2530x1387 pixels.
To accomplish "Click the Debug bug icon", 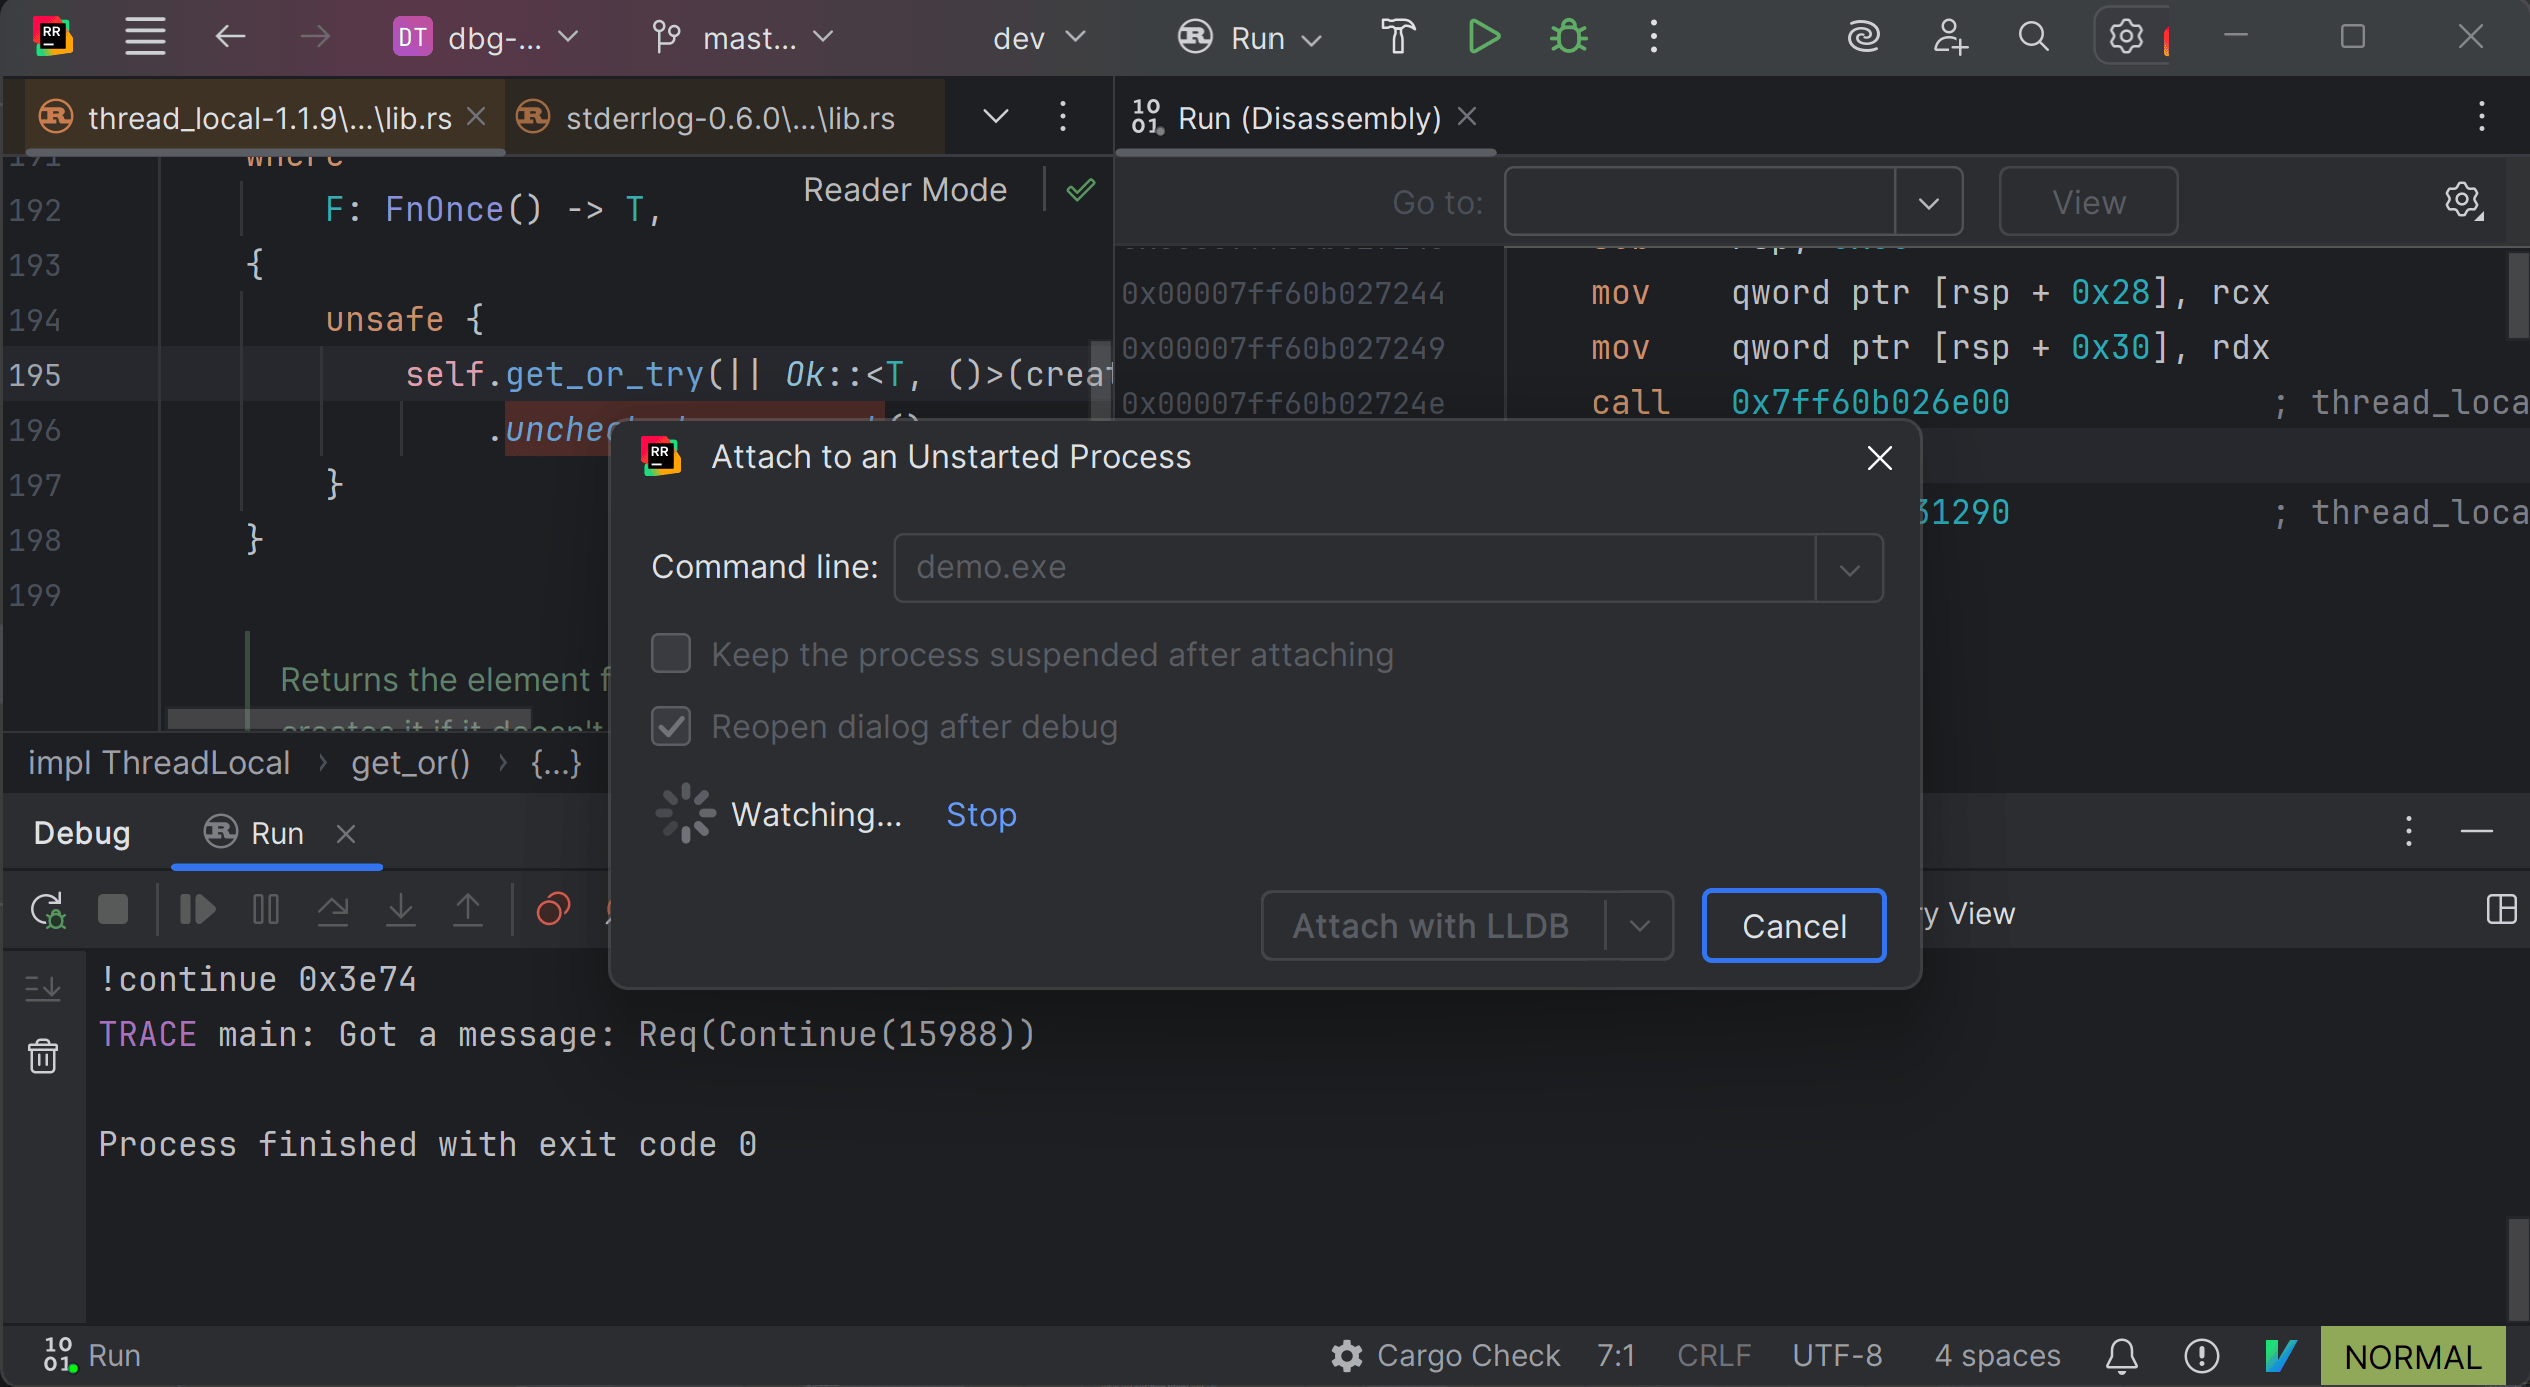I will click(x=1568, y=37).
